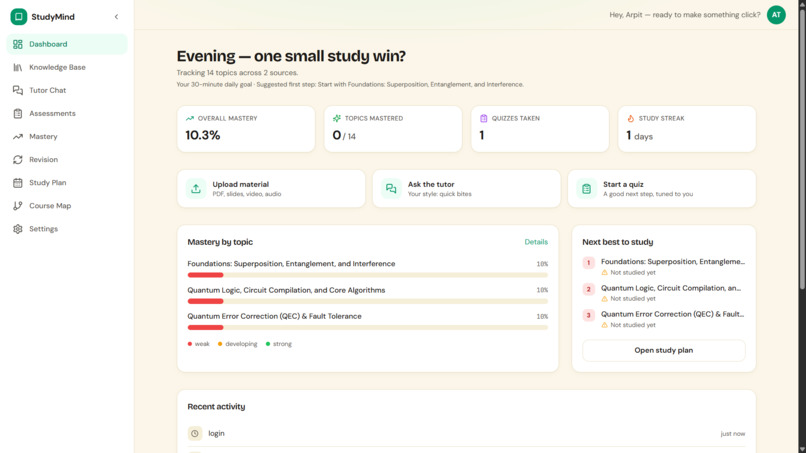Click rank badge 3 in Next best to study
Viewport: 806px width, 453px height.
(x=589, y=315)
